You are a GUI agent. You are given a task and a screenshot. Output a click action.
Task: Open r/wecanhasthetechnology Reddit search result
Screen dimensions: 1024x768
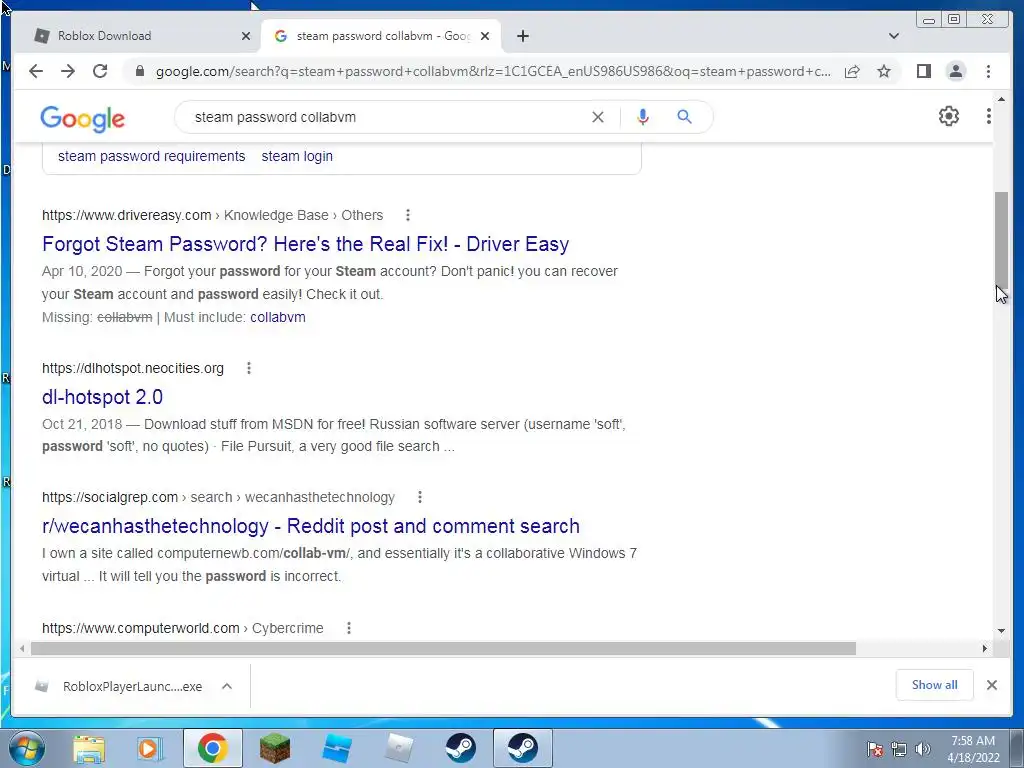[311, 526]
